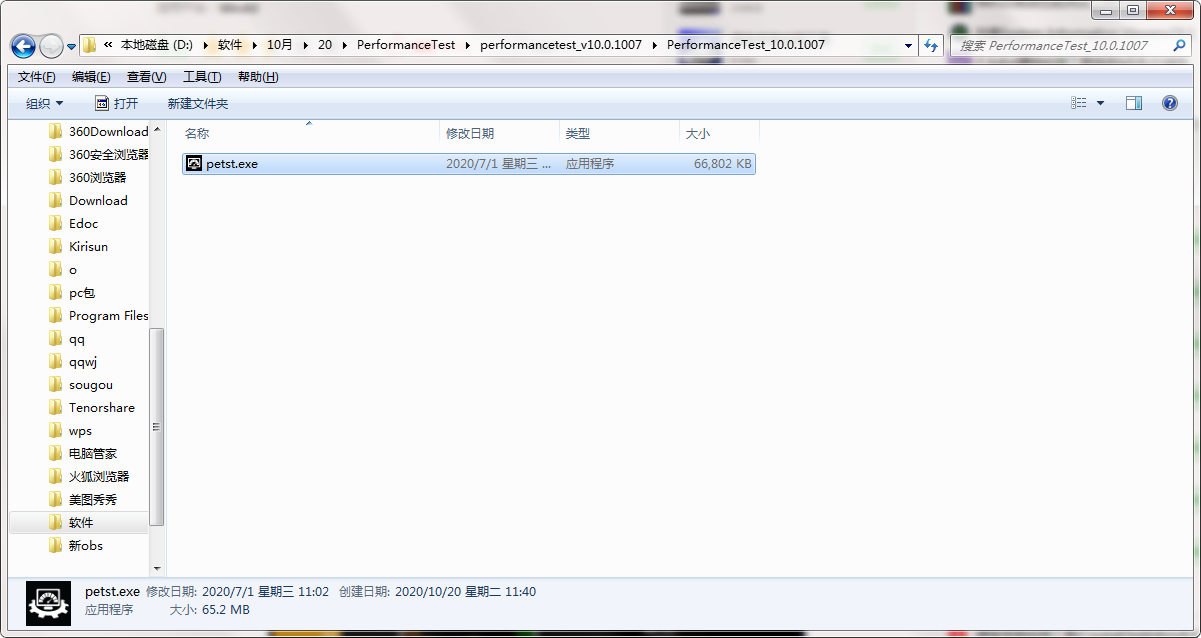Click the search magnifier icon
The width and height of the screenshot is (1201, 638).
(1177, 45)
